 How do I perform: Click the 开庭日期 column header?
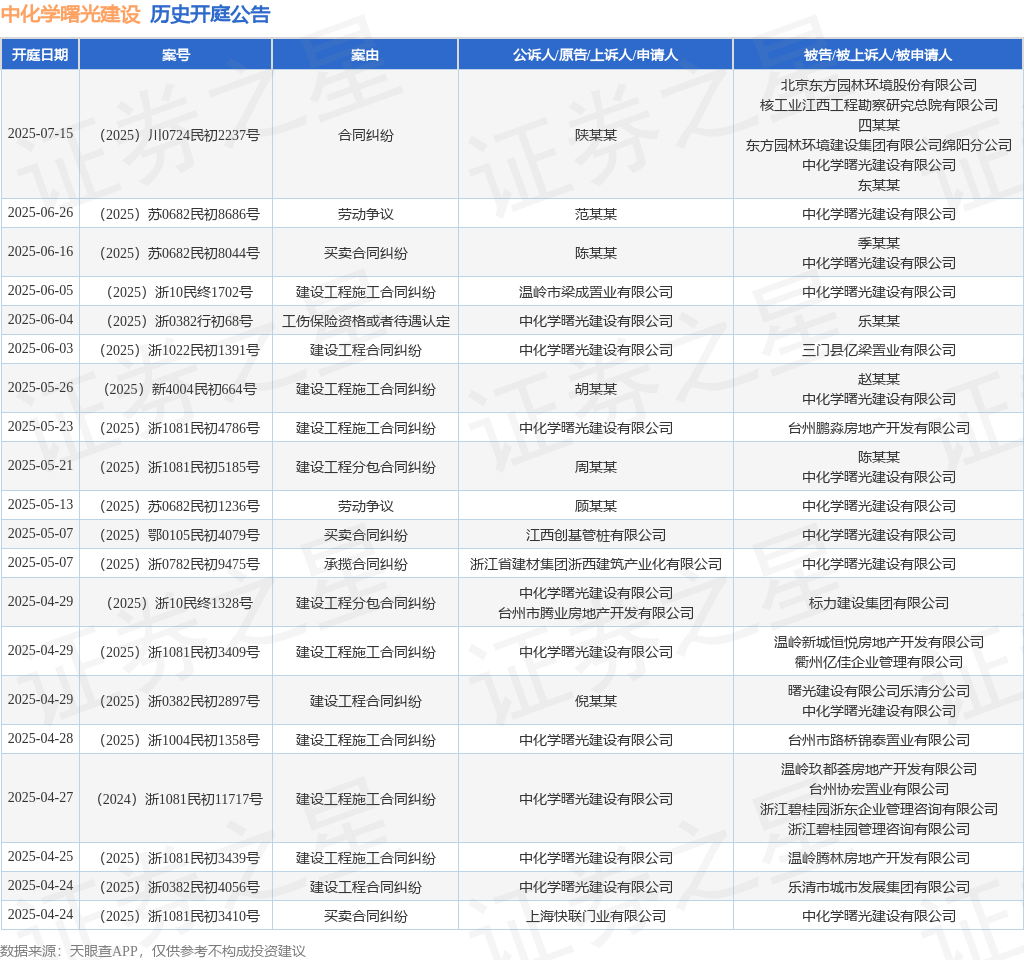[x=40, y=55]
